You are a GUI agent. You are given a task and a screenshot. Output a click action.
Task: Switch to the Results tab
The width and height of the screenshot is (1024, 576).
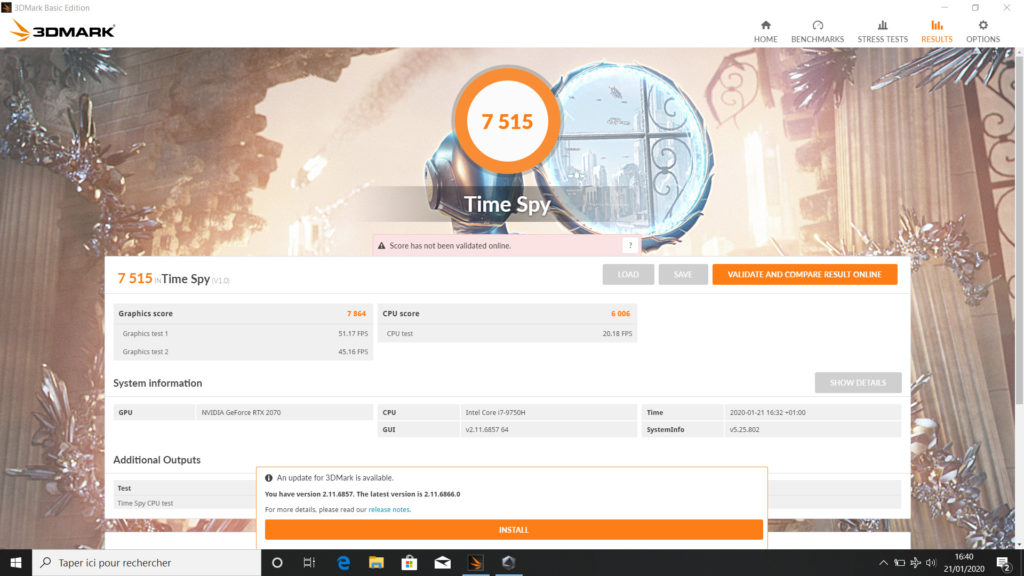[x=936, y=31]
